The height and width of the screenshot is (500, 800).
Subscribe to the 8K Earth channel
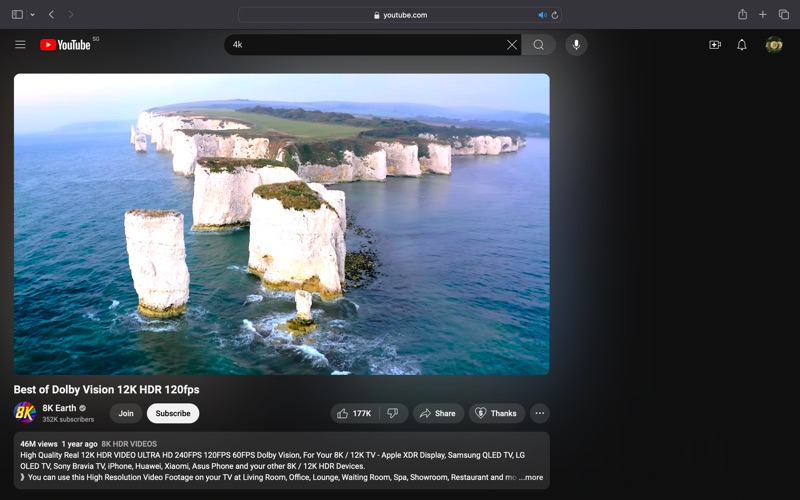pyautogui.click(x=173, y=413)
